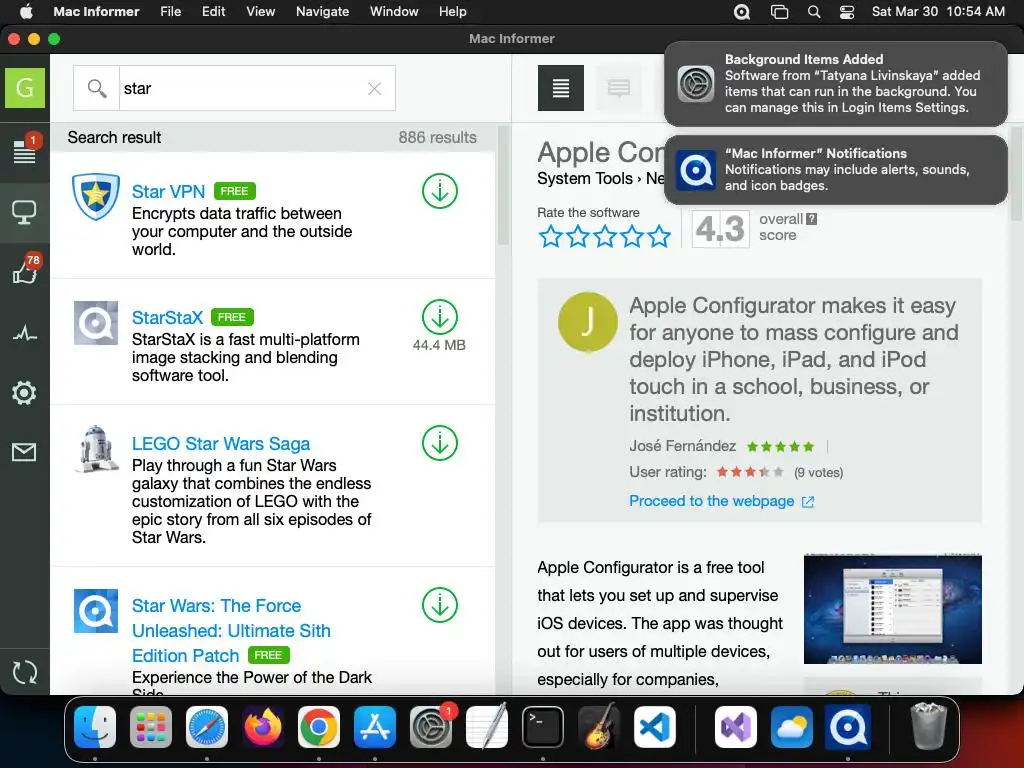Open Spotlight search in menu bar

(x=814, y=12)
